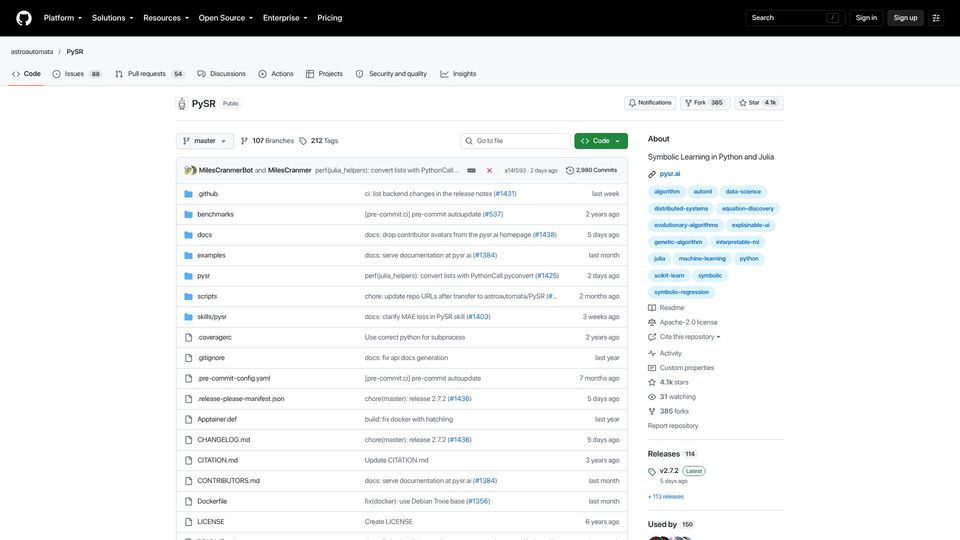Open the CHANGELOG.md file

(223, 440)
